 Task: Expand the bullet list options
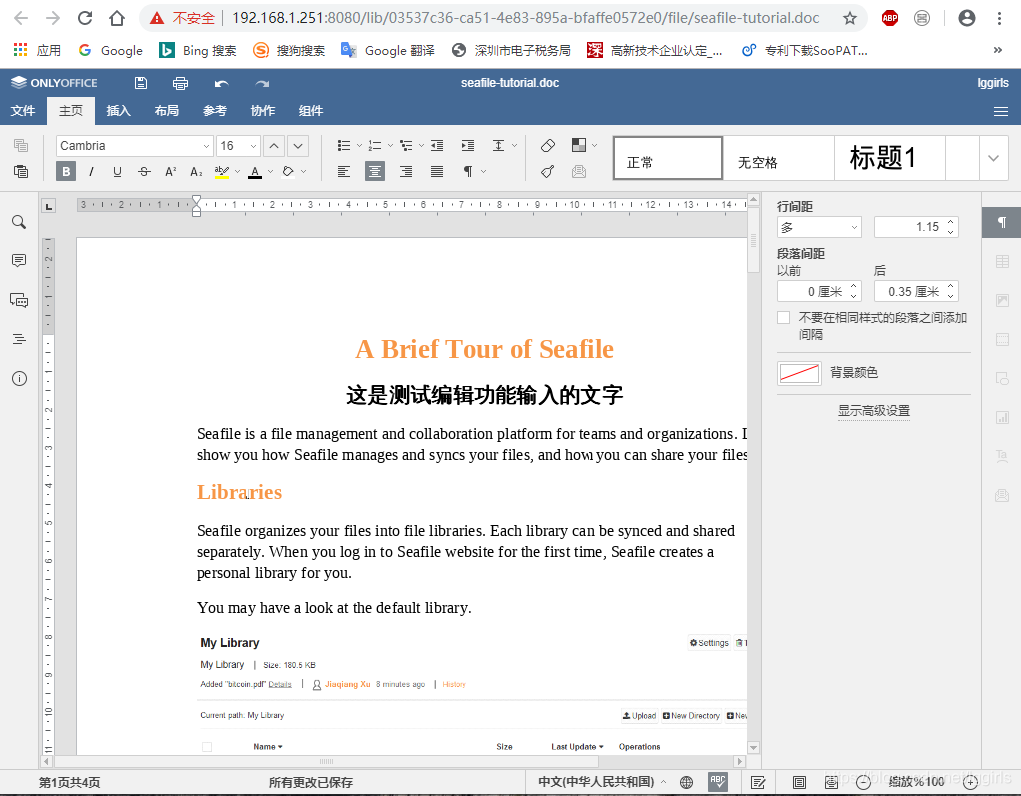point(359,146)
